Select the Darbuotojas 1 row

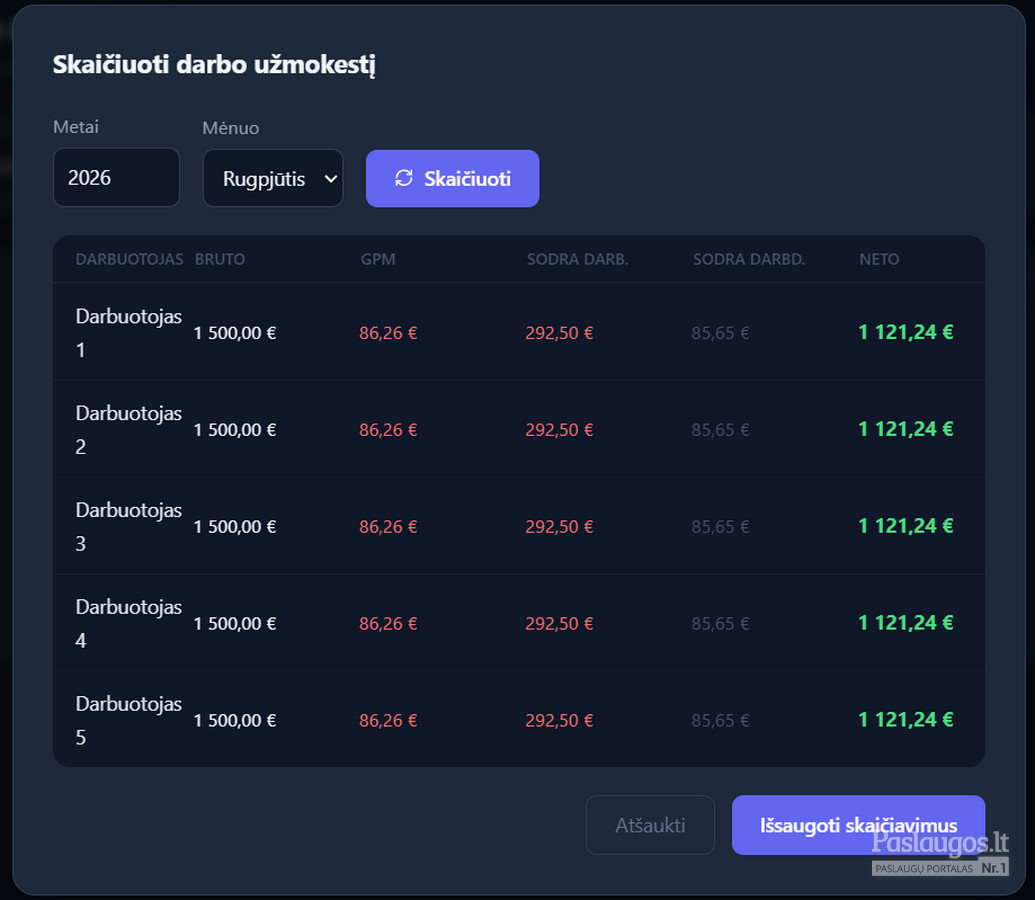click(x=519, y=332)
